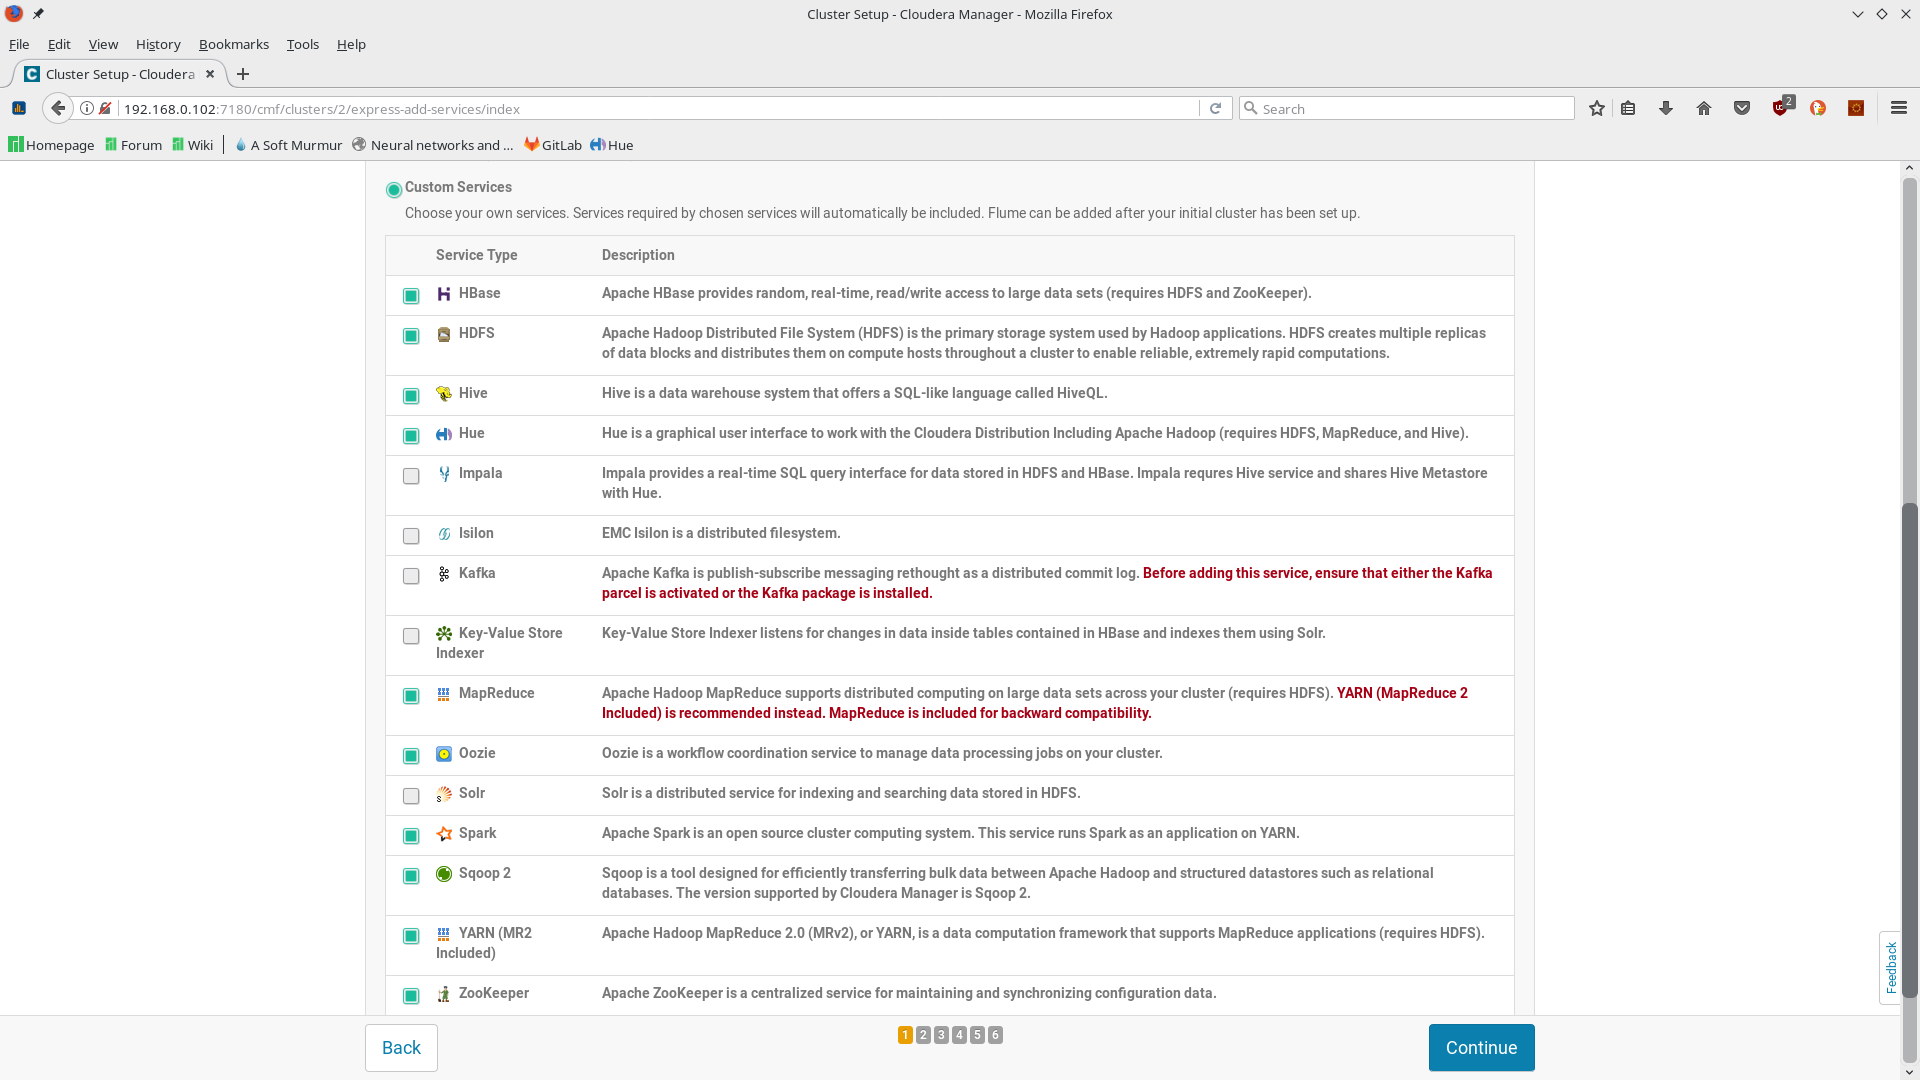This screenshot has height=1080, width=1920.
Task: Click the uBlock extension icon
Action: tap(1780, 108)
